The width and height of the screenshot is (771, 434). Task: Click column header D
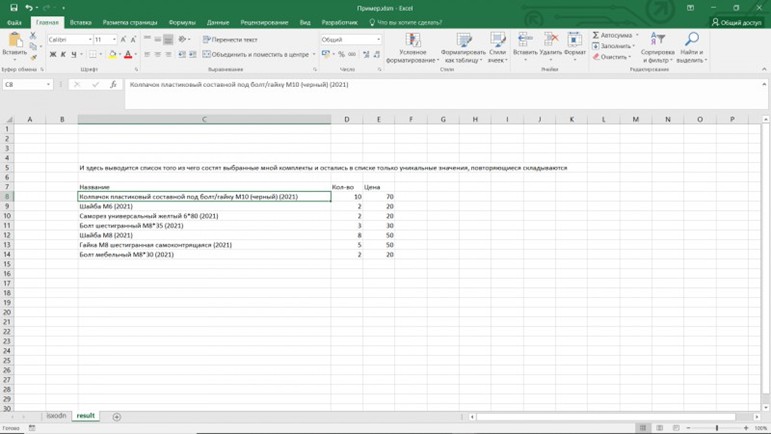click(x=347, y=119)
